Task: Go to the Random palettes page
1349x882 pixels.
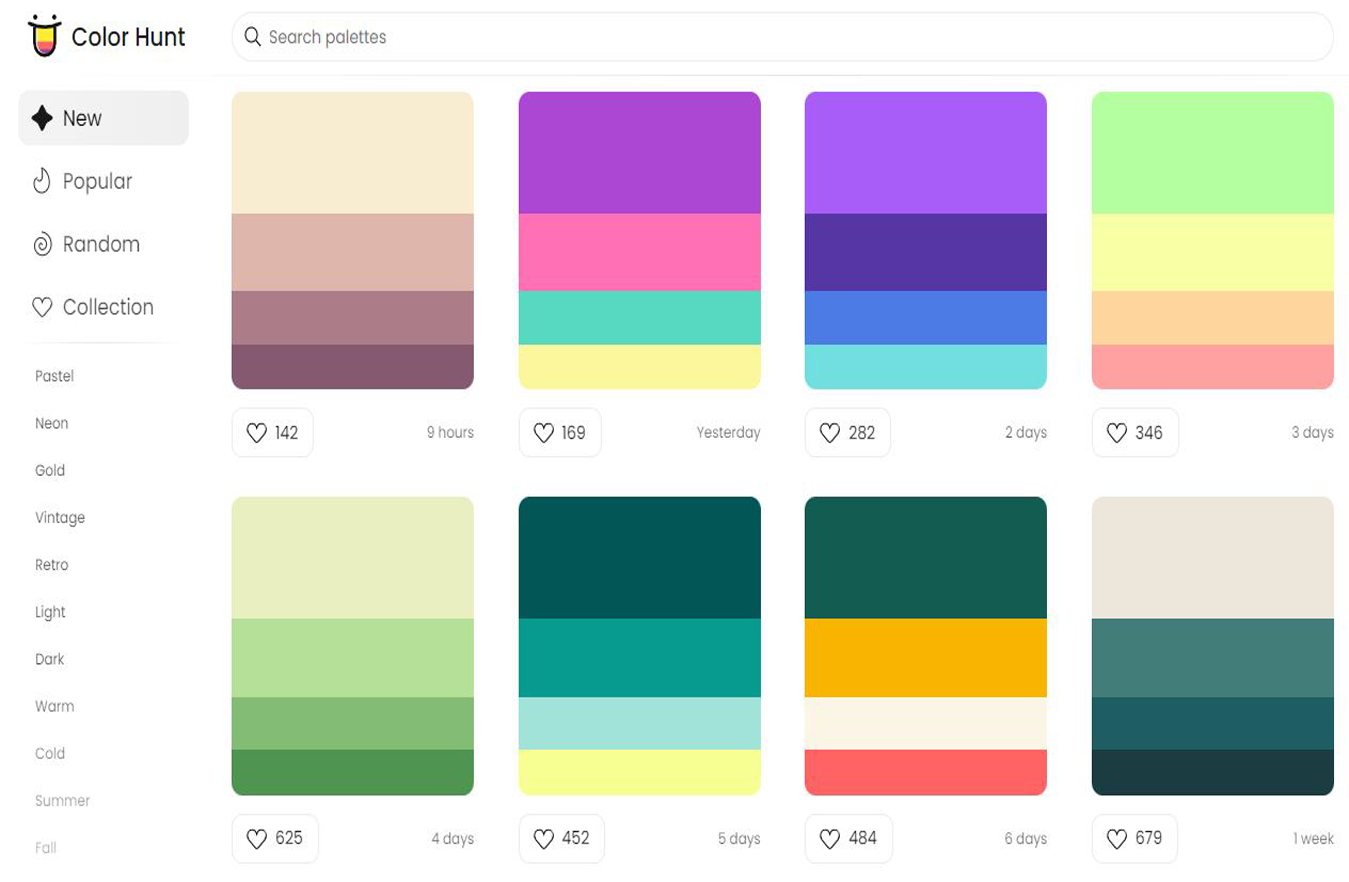Action: [x=100, y=244]
